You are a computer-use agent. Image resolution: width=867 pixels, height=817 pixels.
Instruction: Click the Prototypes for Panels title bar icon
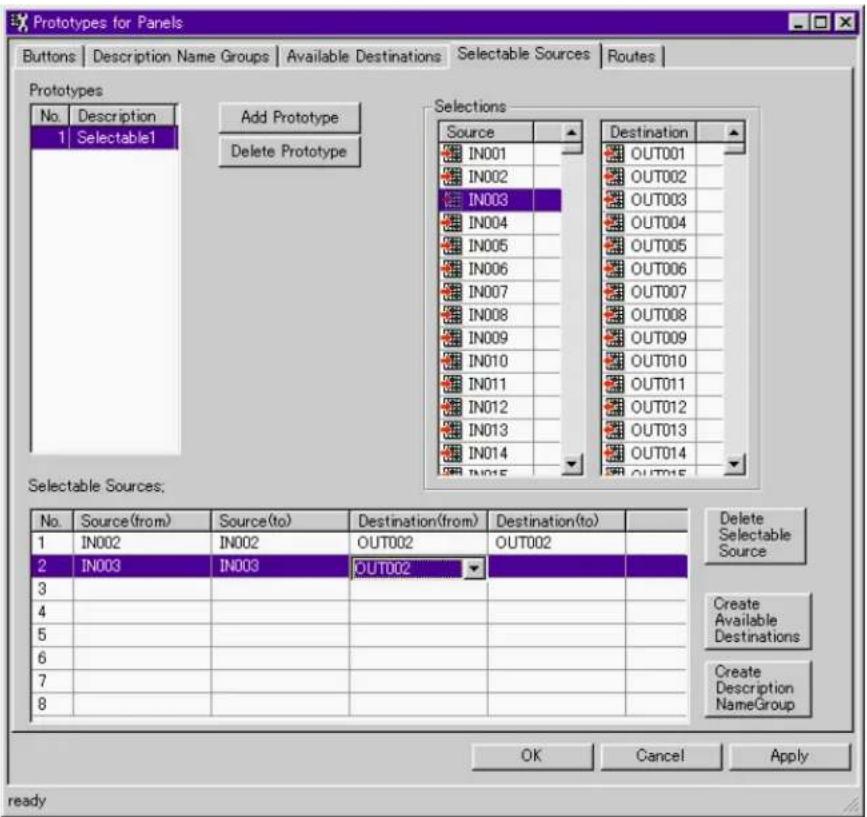pyautogui.click(x=20, y=23)
